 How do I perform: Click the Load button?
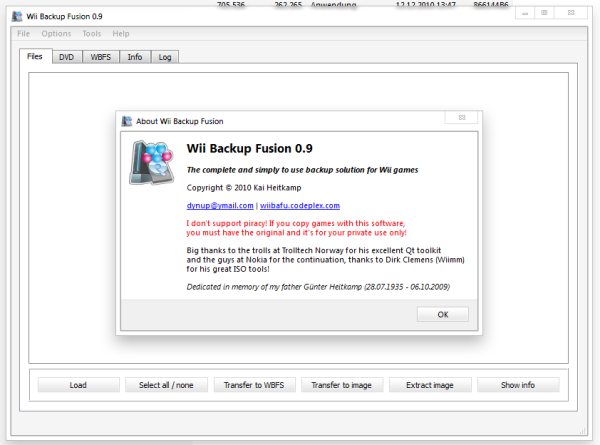coord(78,385)
